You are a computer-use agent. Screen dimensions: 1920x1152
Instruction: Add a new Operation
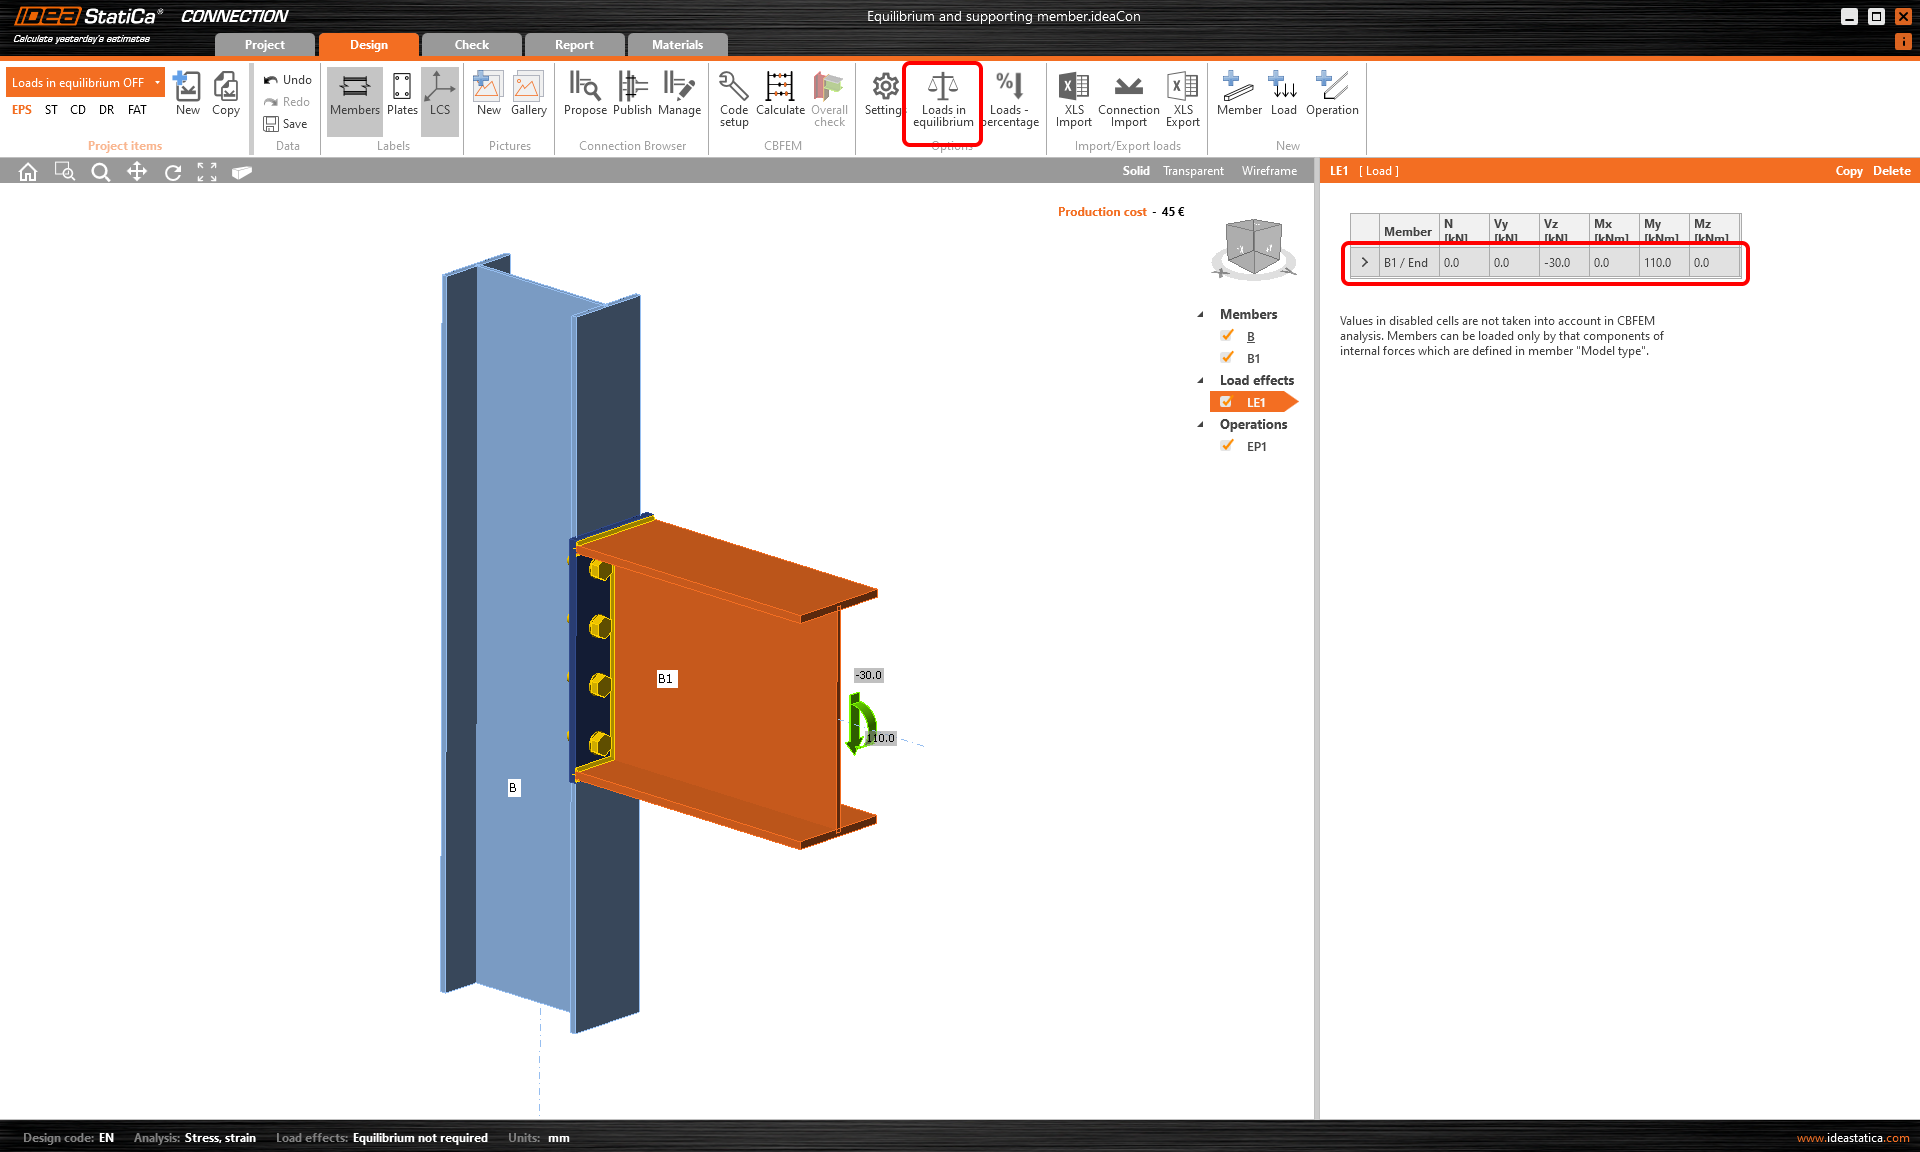click(x=1331, y=95)
